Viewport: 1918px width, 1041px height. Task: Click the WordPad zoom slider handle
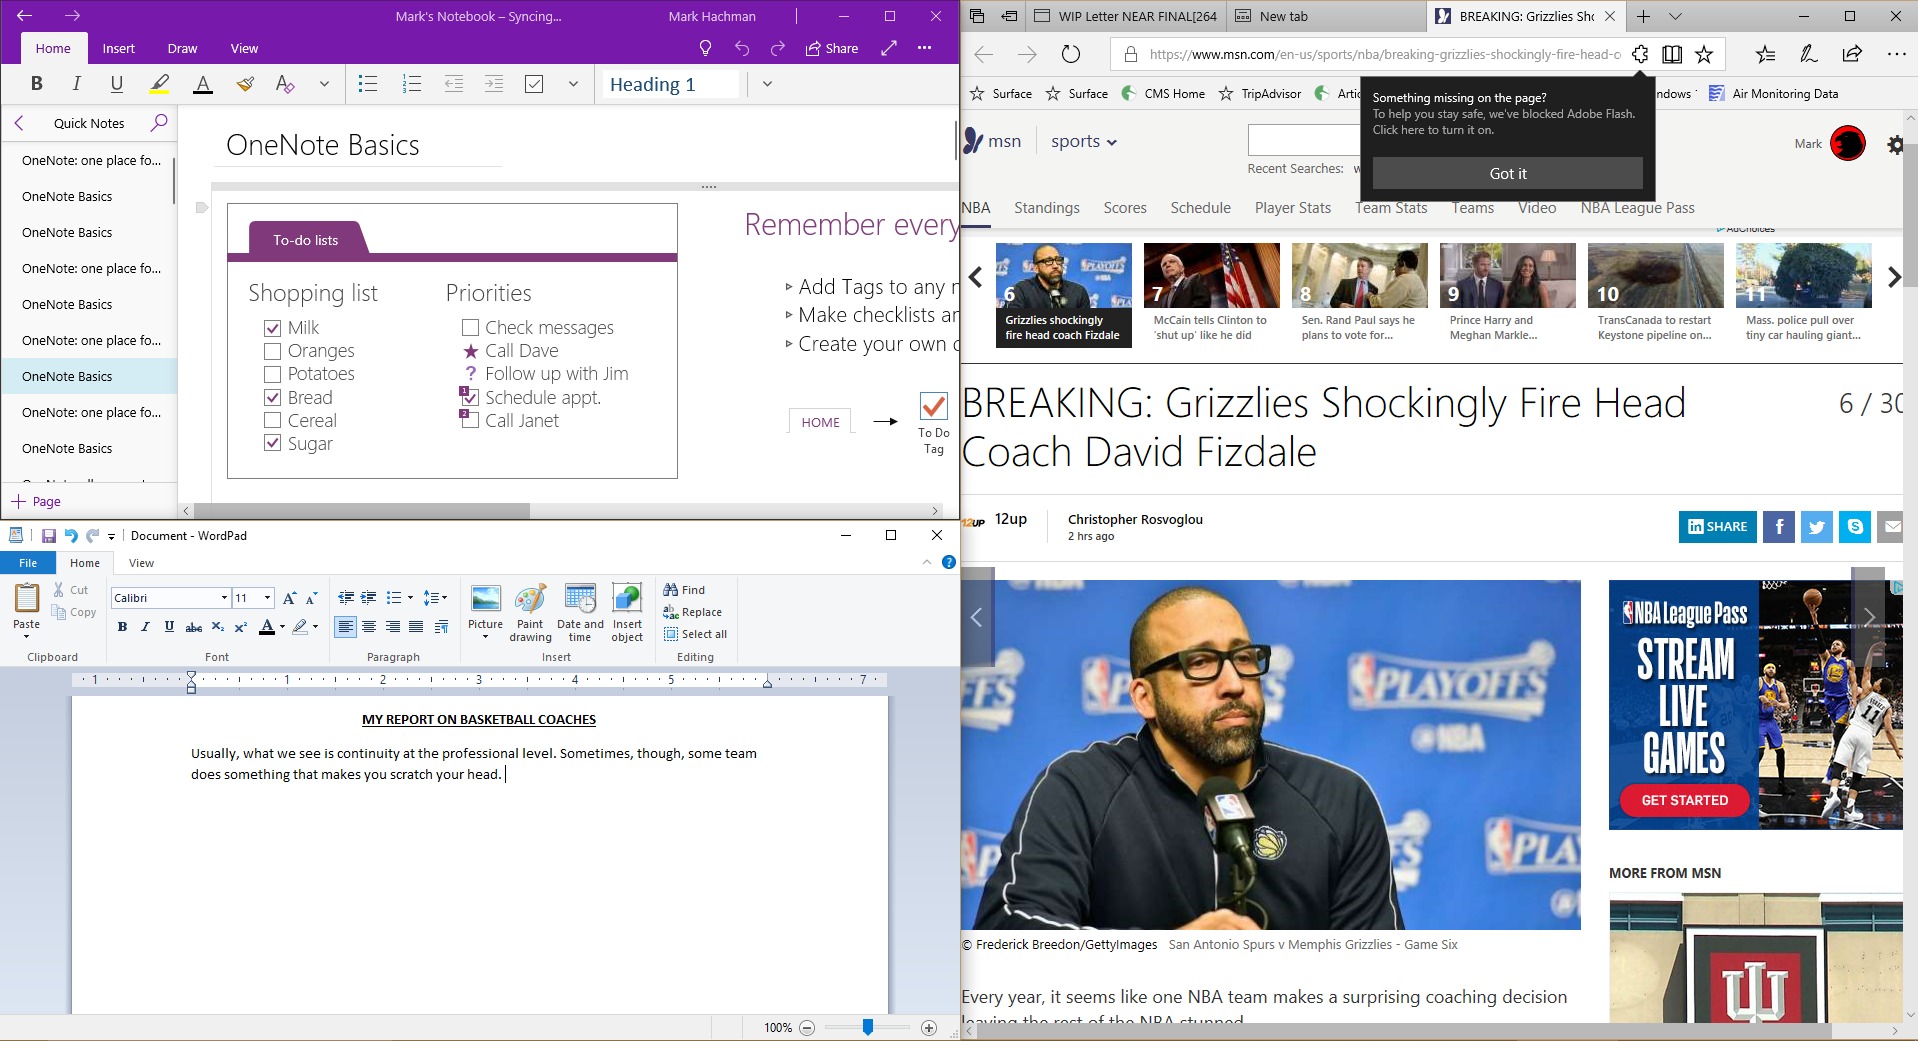[x=868, y=1027]
